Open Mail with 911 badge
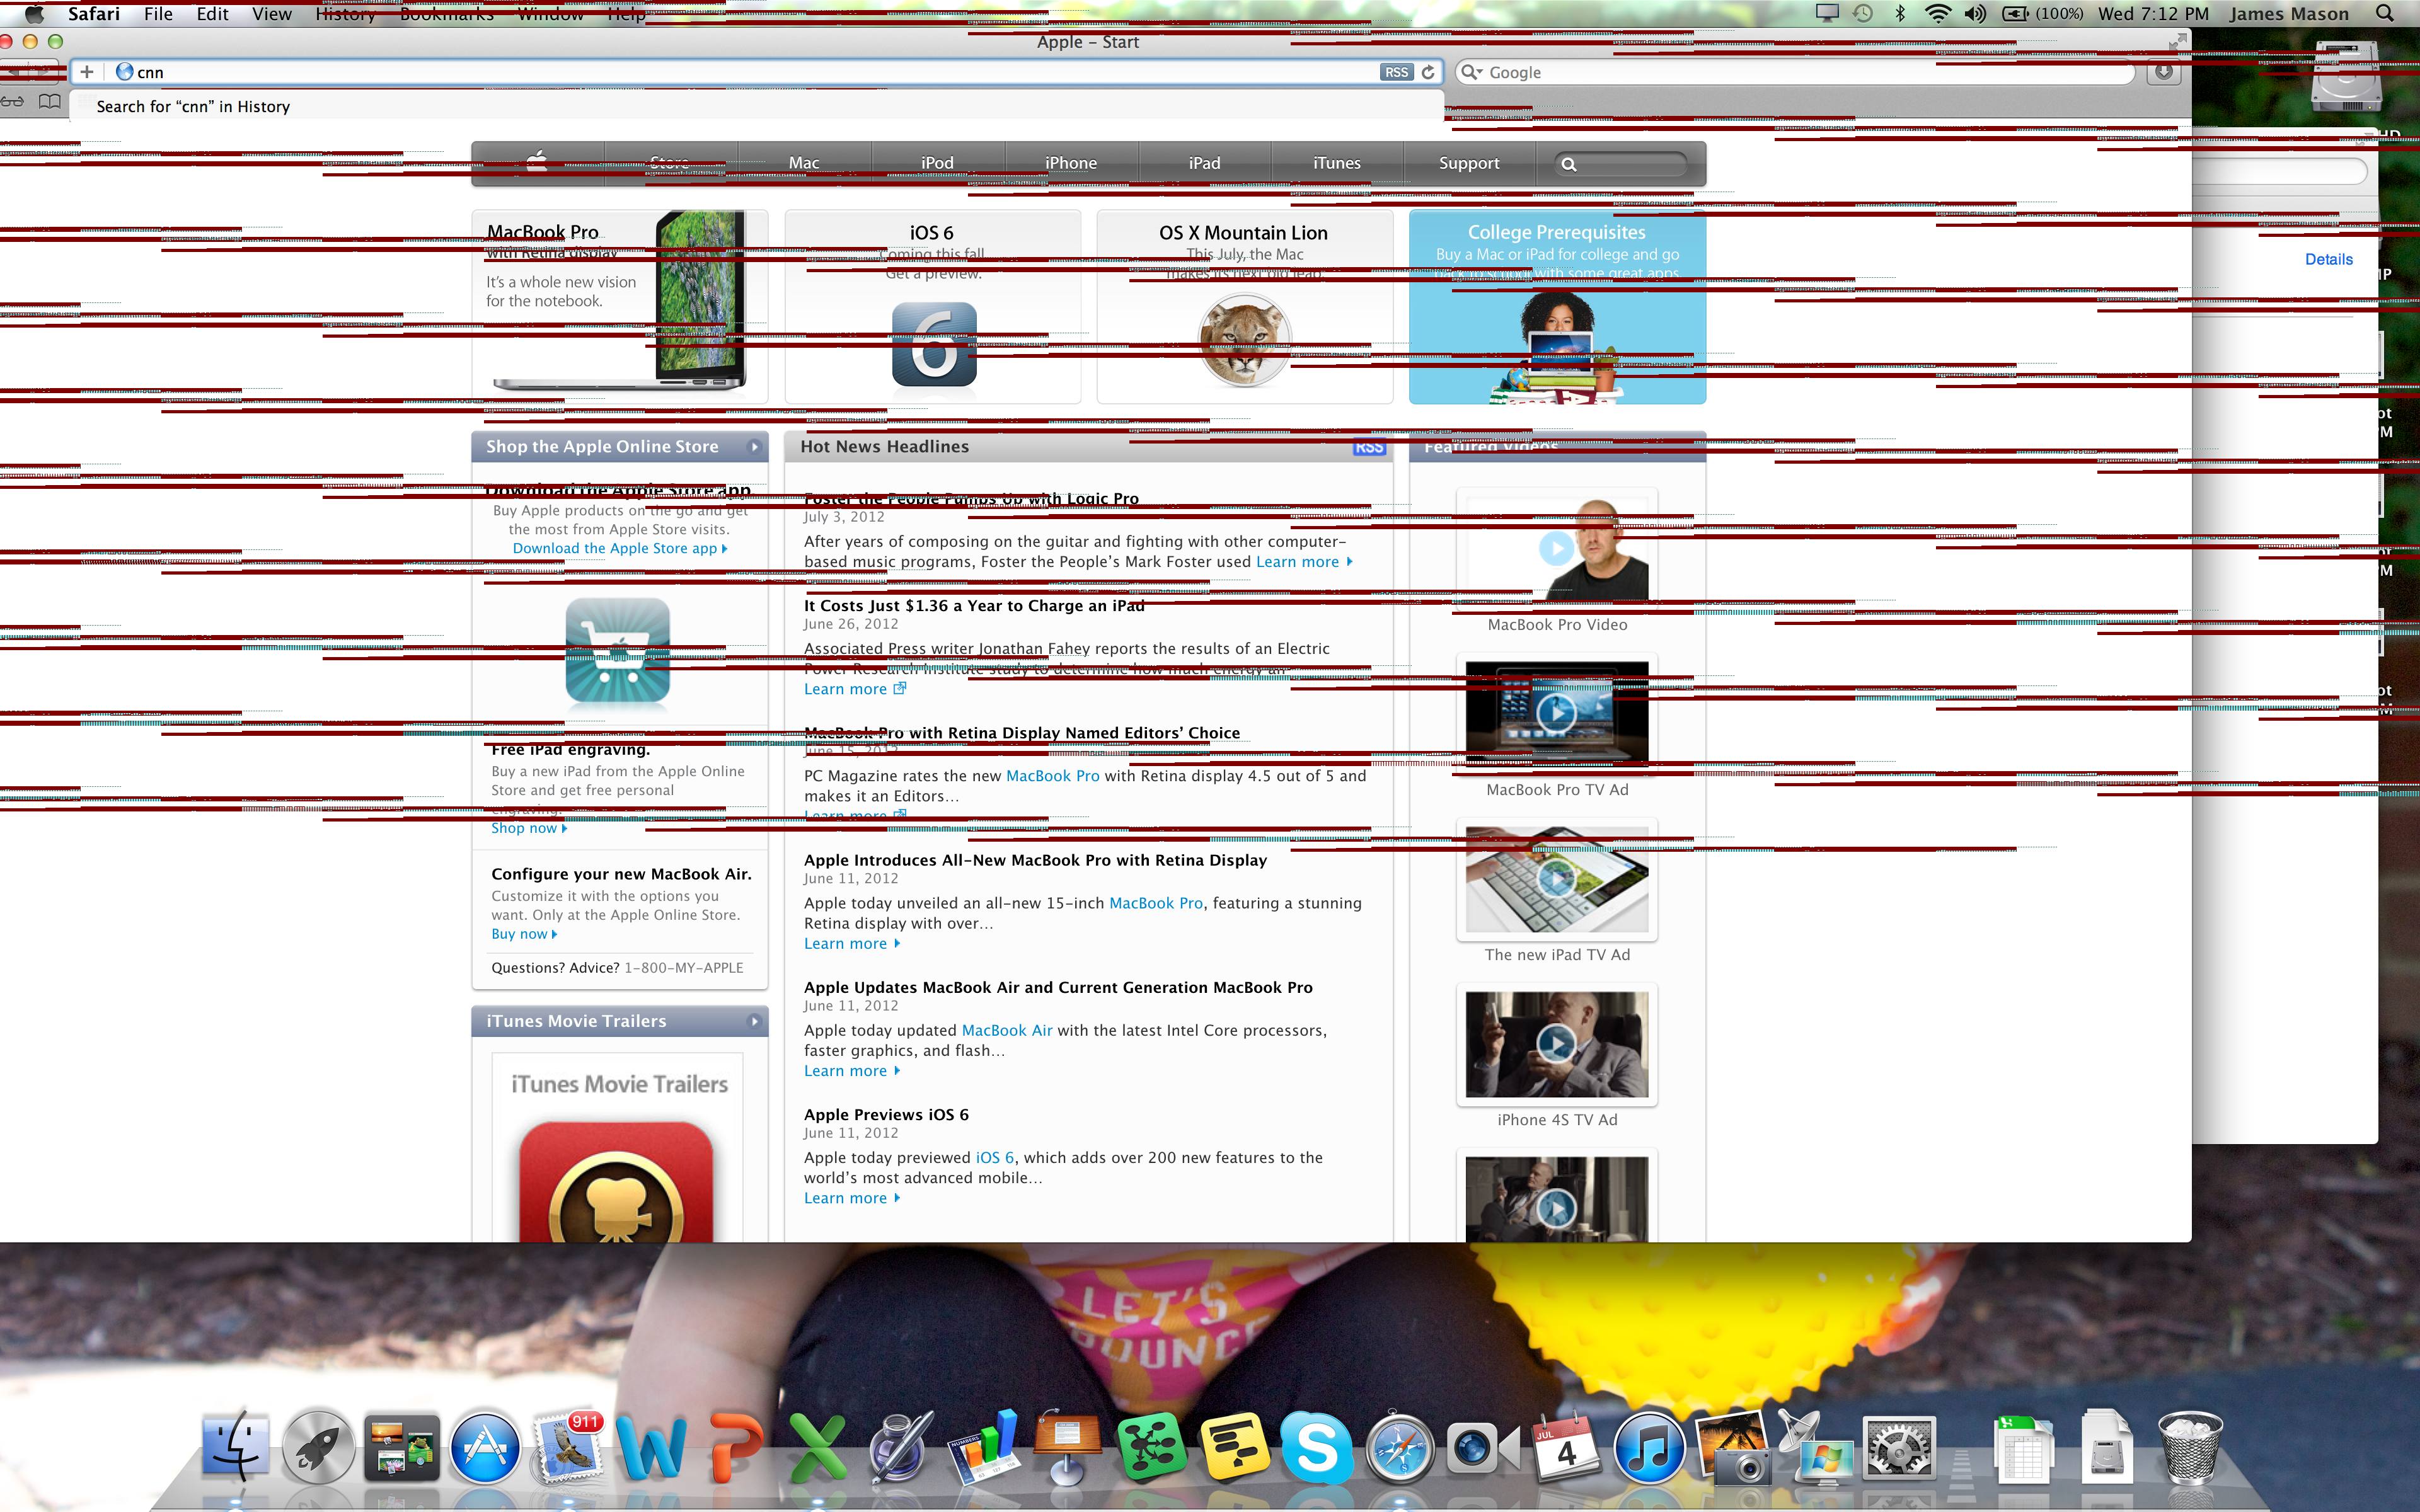This screenshot has width=2420, height=1512. pos(568,1445)
